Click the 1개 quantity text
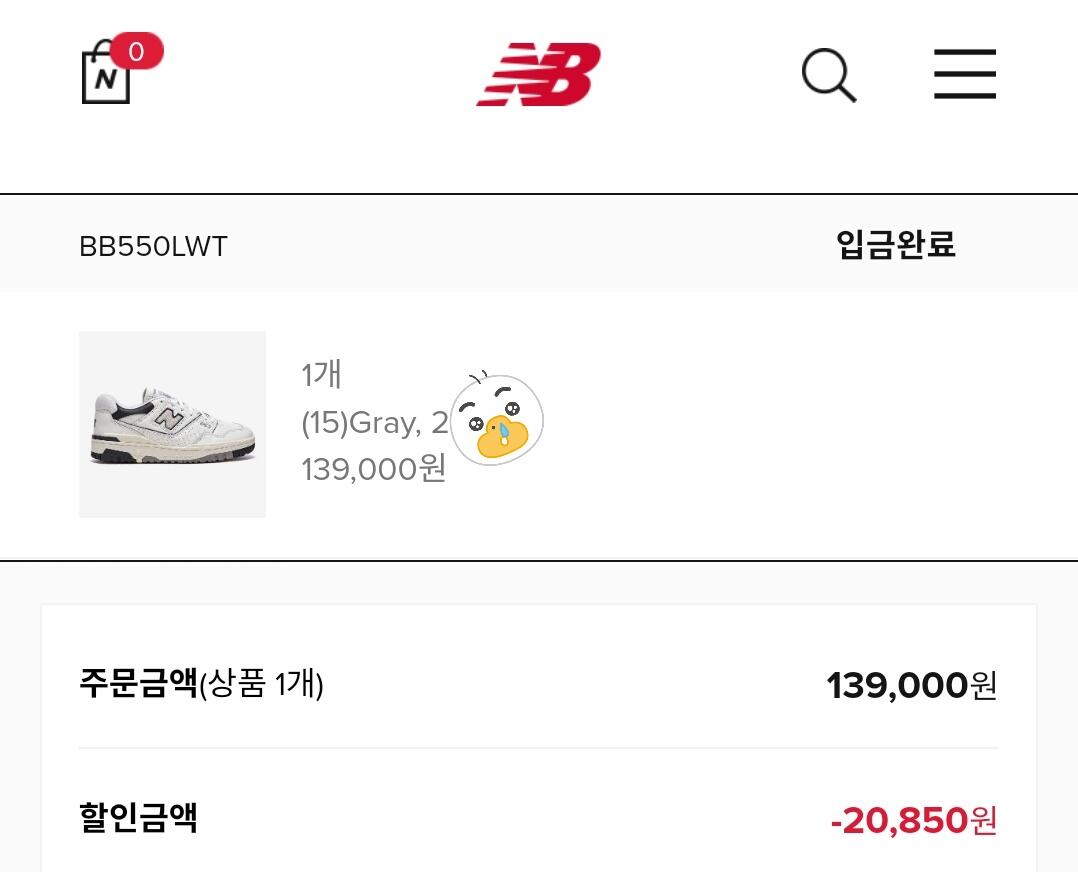 point(321,375)
